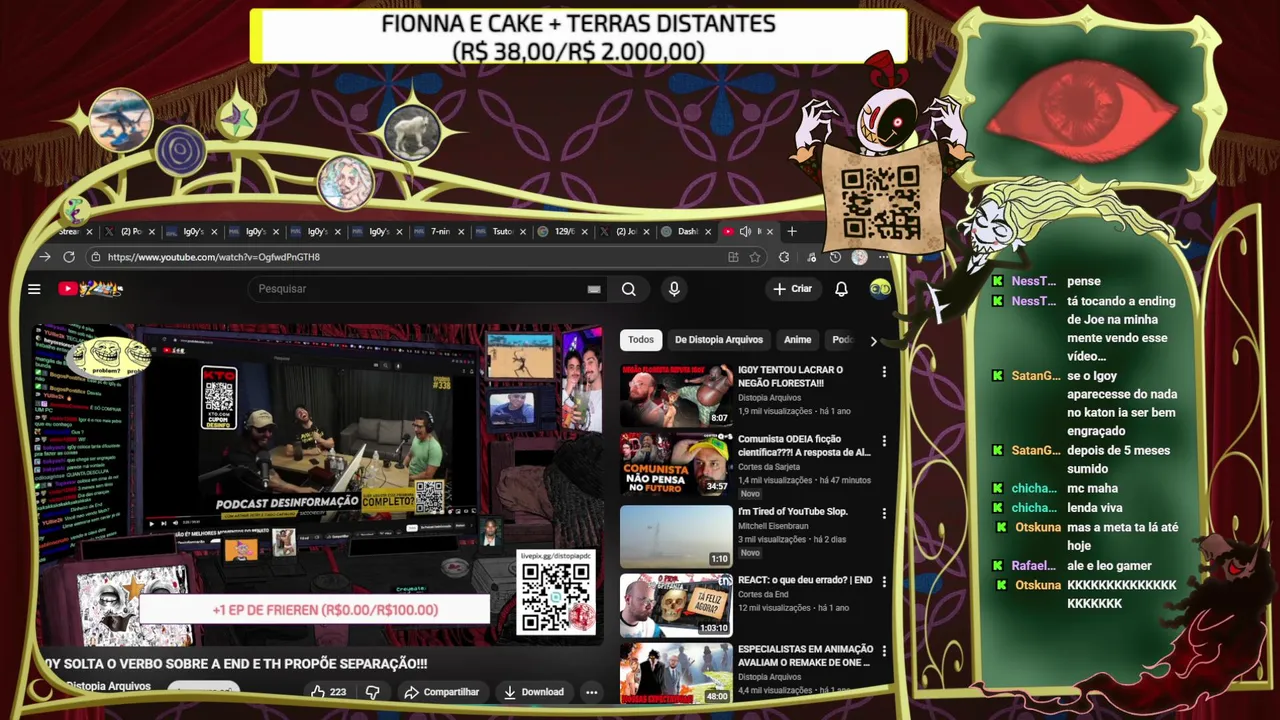This screenshot has height=720, width=1280.
Task: Switch to the Strea browser tab
Action: pos(69,232)
